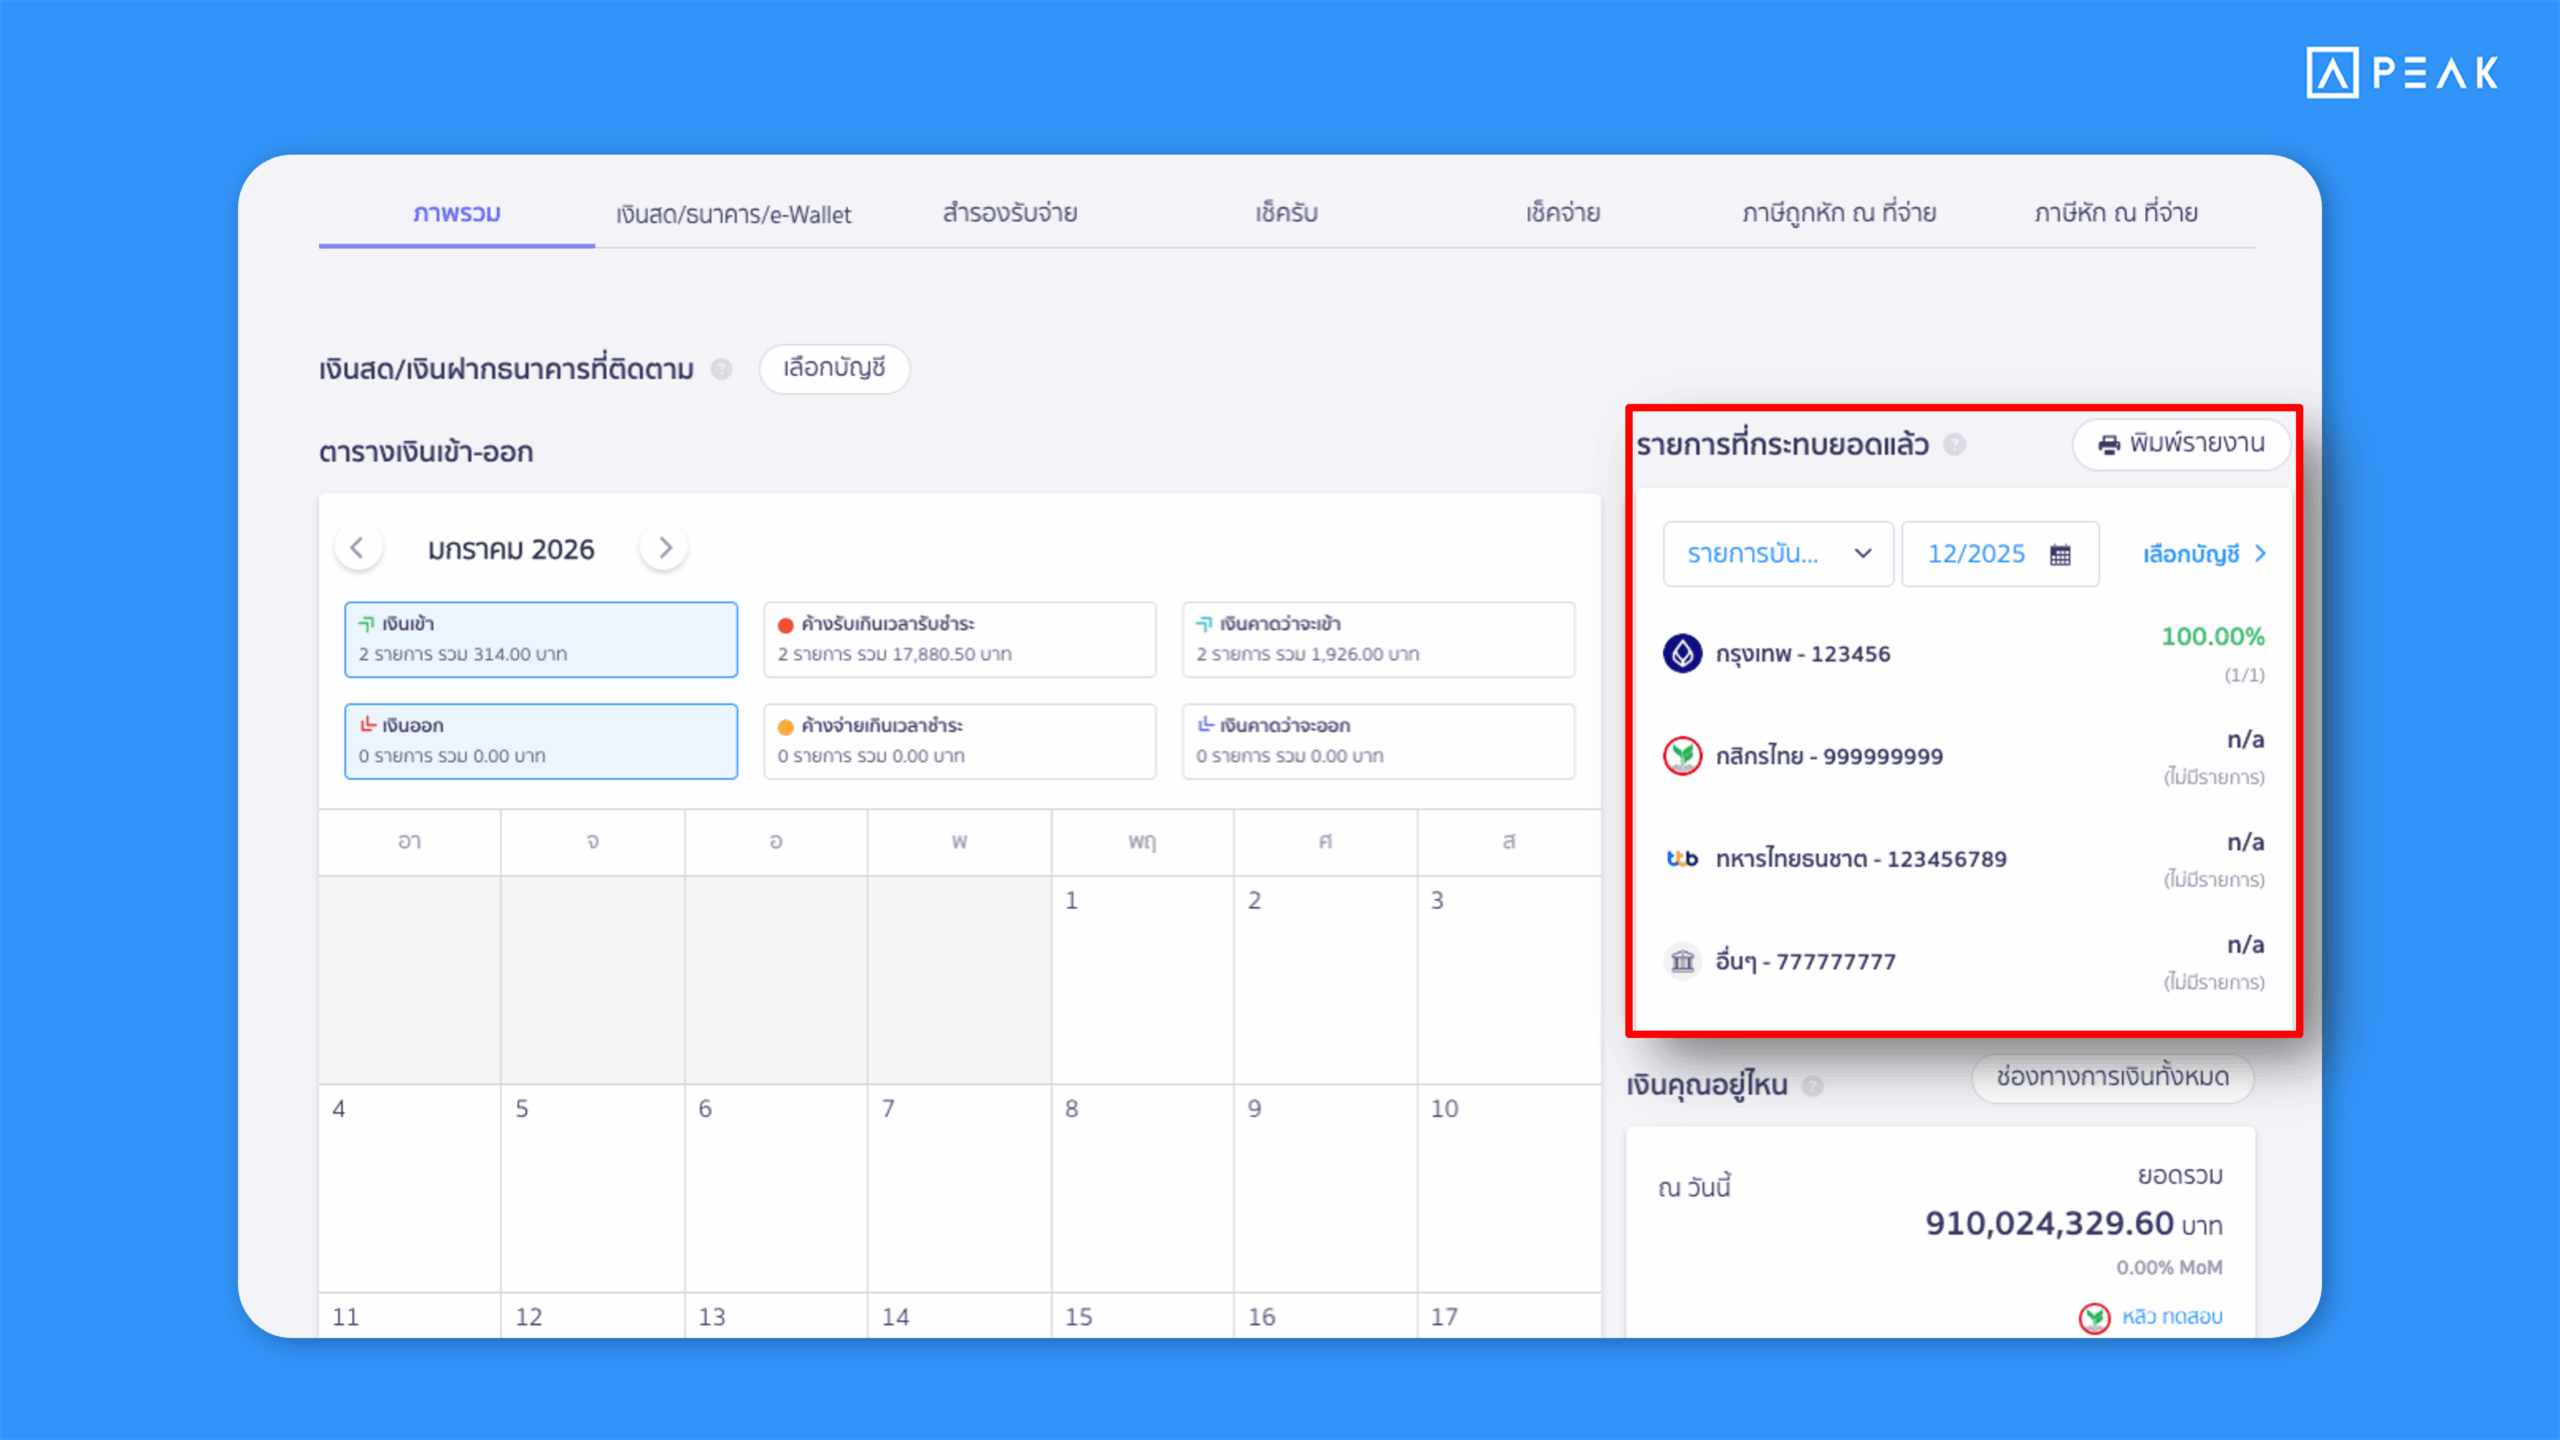Viewport: 2560px width, 1440px height.
Task: Go to next month after มกราคม 2026
Action: coord(665,548)
